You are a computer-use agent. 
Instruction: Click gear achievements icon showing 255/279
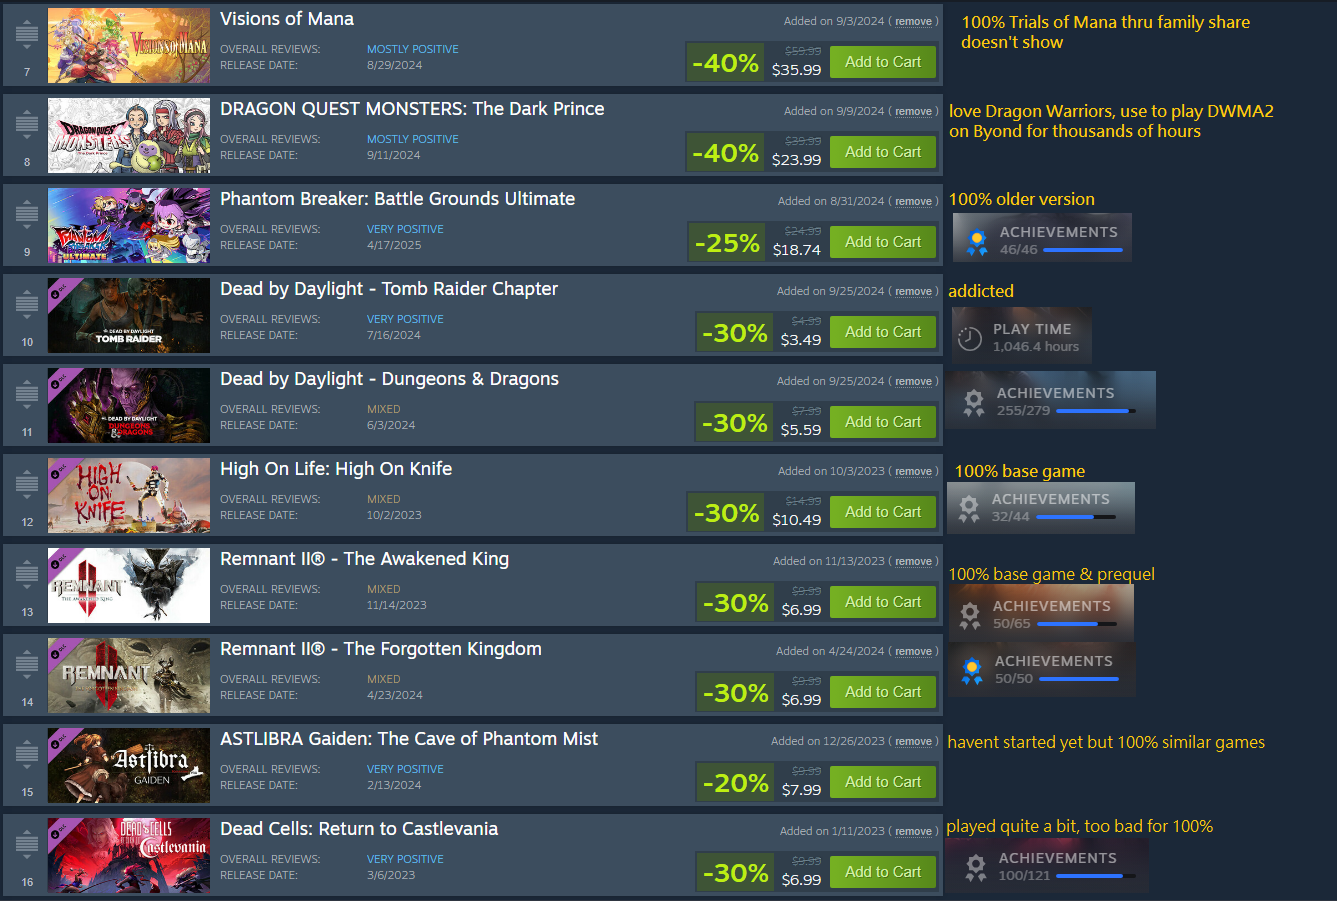pos(973,401)
